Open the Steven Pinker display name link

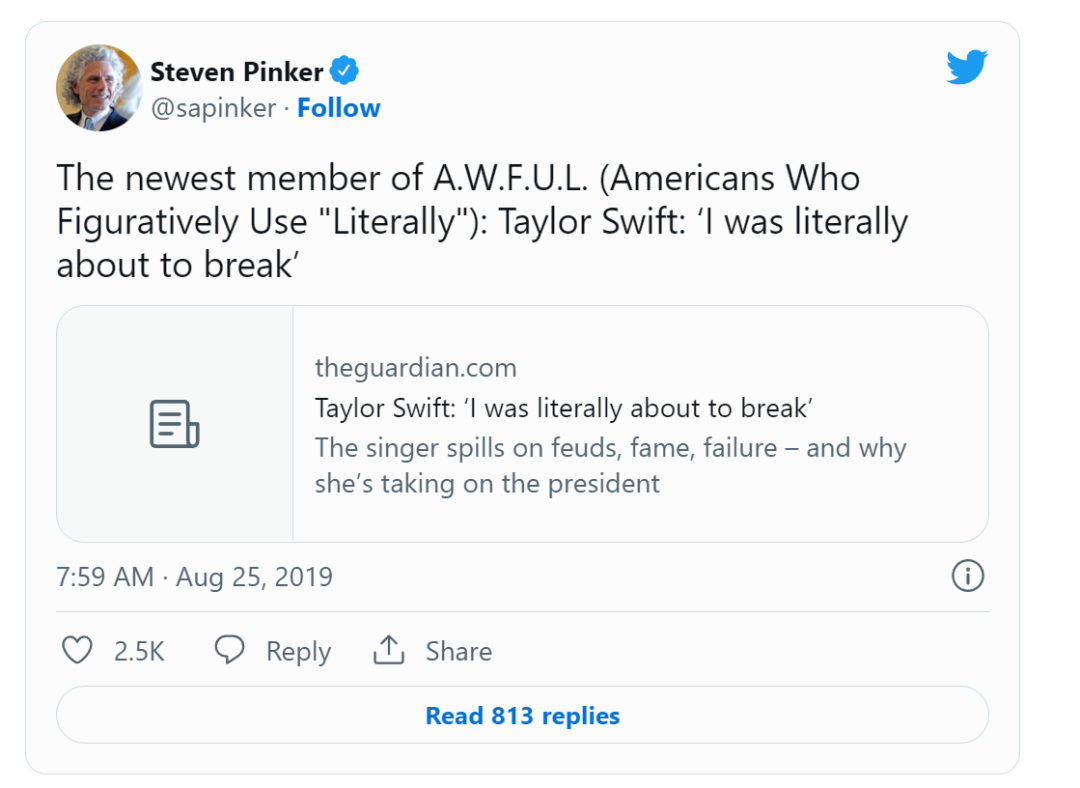(x=237, y=72)
